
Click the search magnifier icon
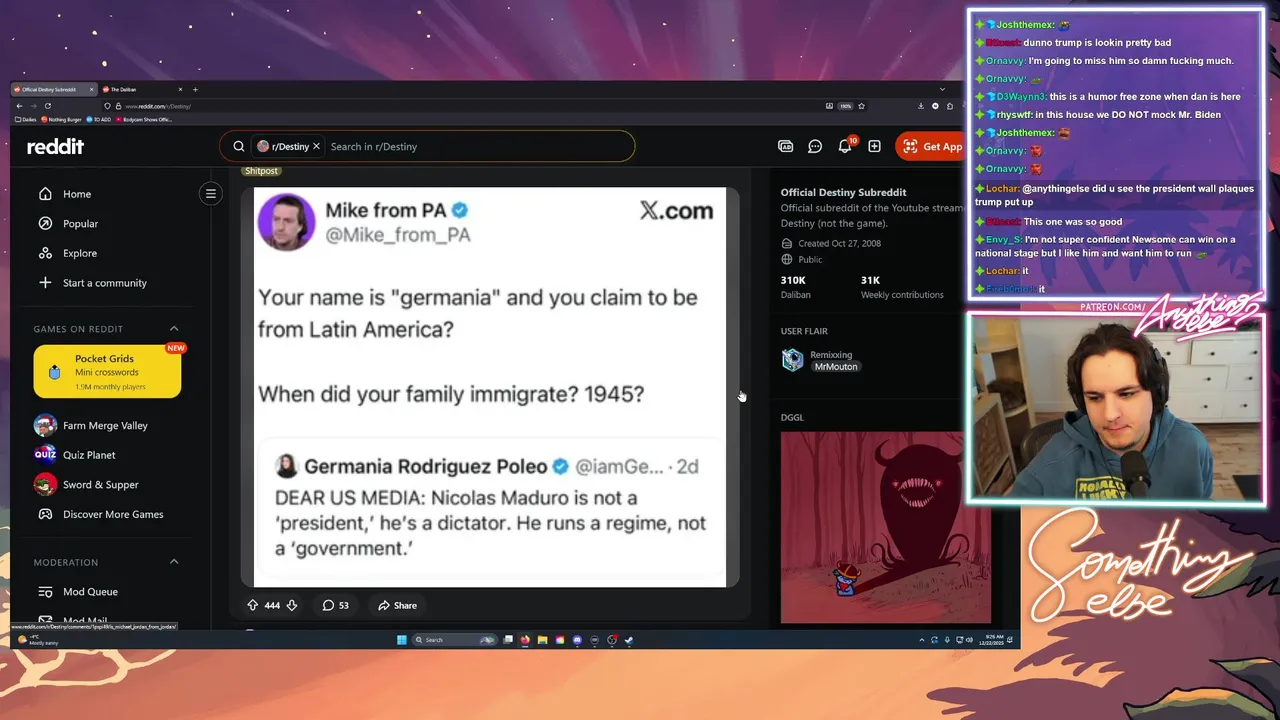tap(239, 146)
